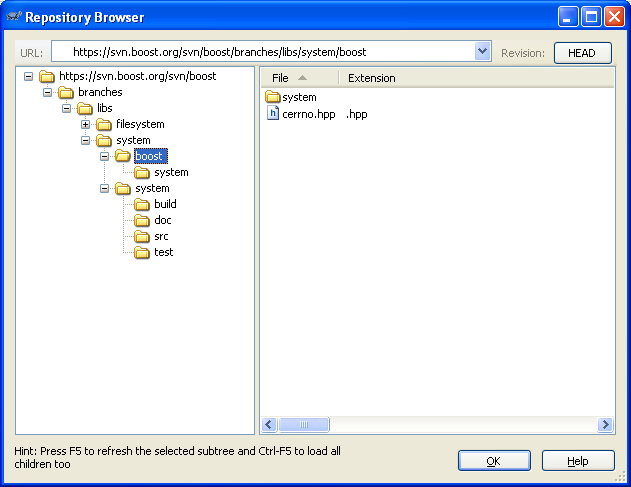Click the root repository folder icon

point(47,76)
